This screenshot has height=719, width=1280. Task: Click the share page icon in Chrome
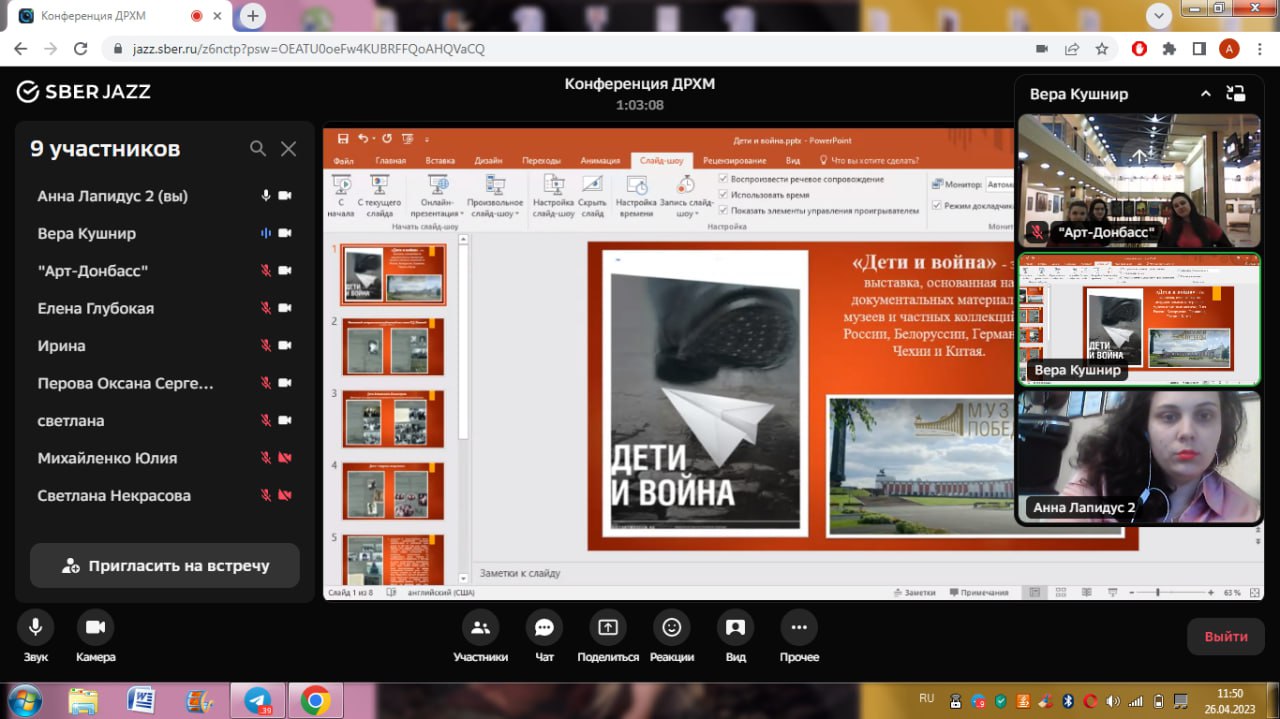click(x=1072, y=48)
